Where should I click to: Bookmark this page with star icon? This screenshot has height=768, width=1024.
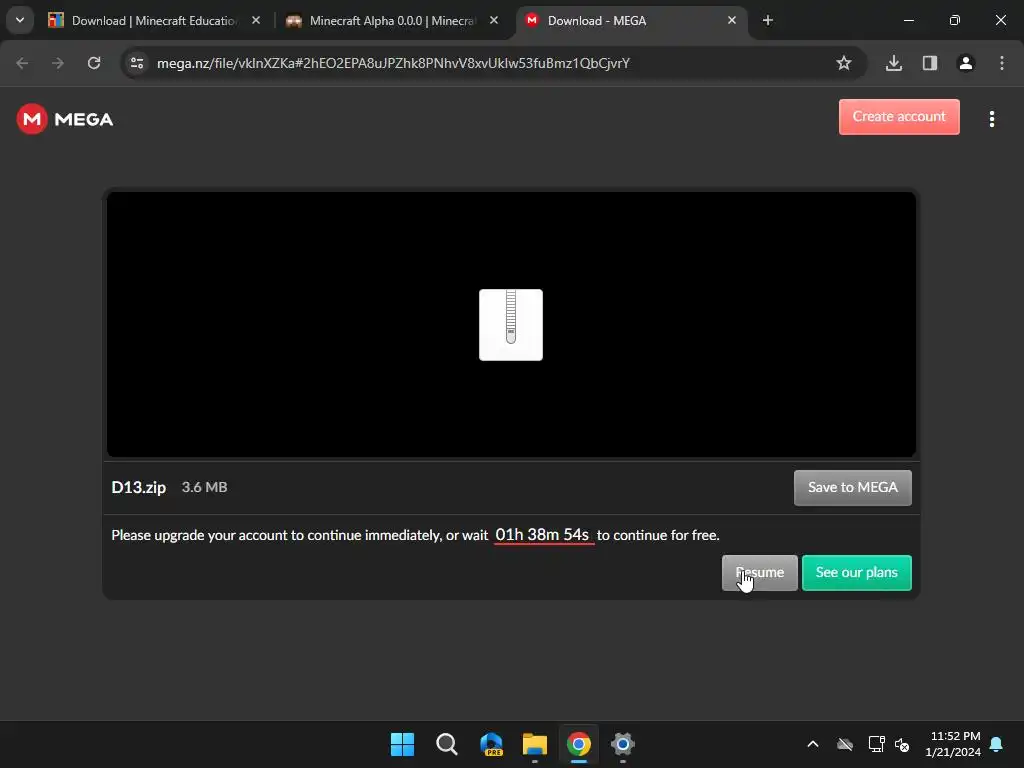tap(844, 63)
